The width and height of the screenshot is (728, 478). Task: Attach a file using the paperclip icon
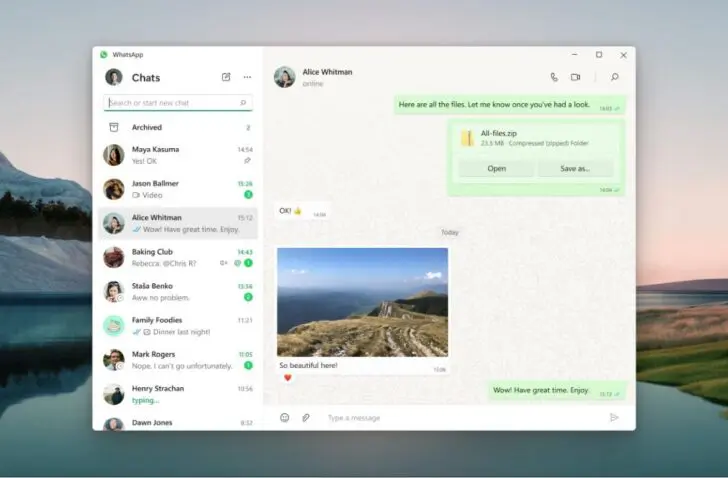coord(306,418)
